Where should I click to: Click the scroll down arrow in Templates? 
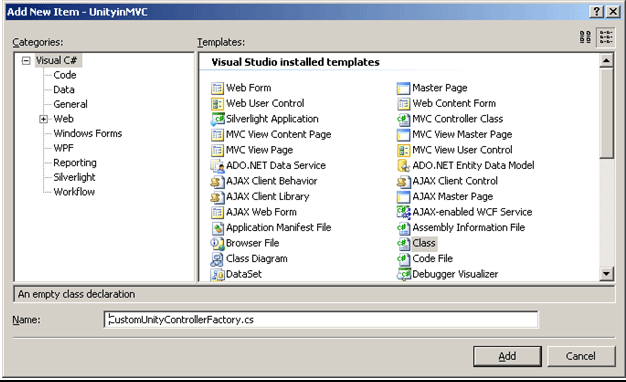tap(606, 273)
